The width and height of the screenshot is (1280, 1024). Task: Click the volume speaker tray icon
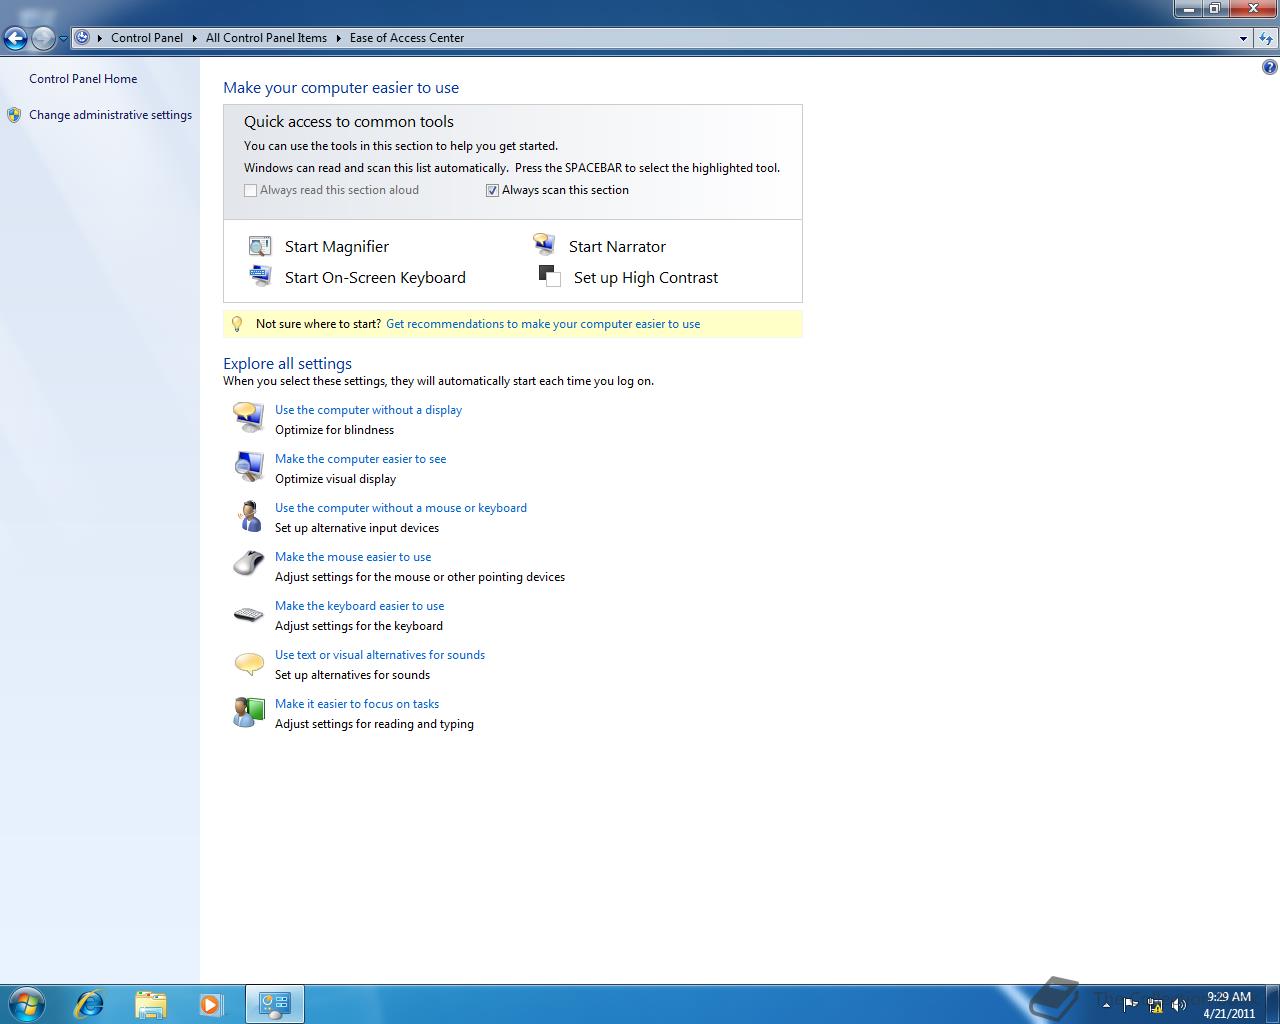point(1179,1004)
